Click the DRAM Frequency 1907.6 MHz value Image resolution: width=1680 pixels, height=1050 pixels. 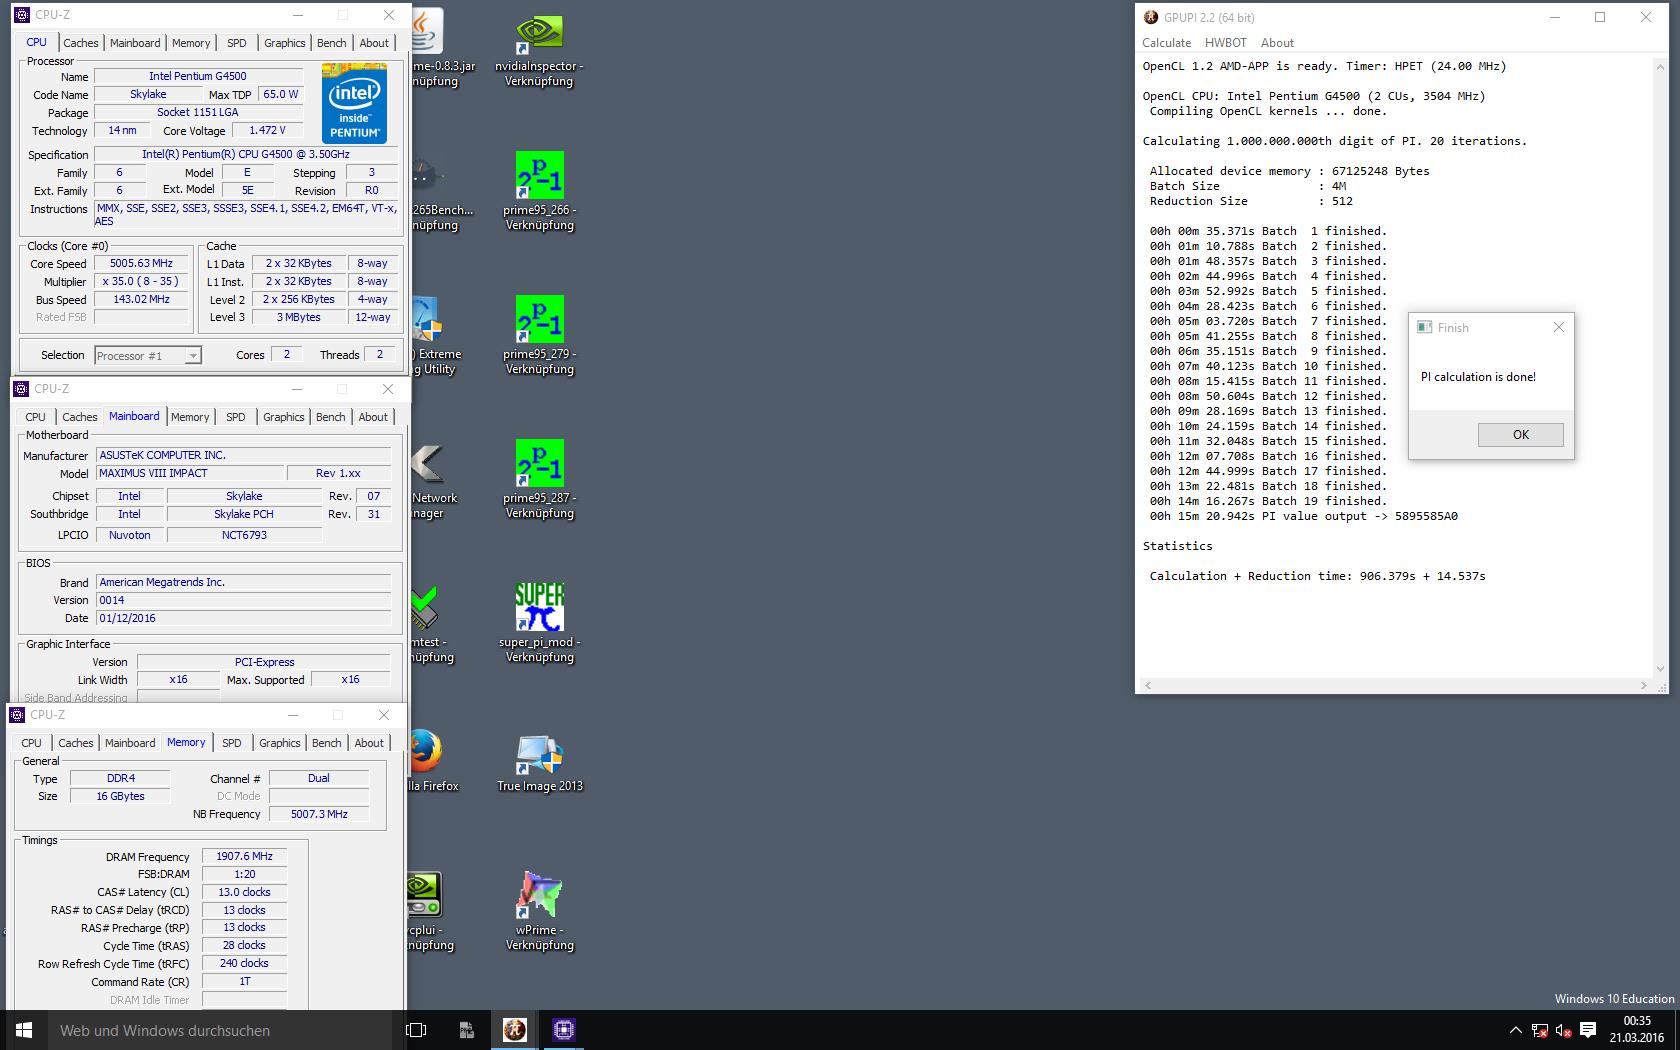pyautogui.click(x=244, y=856)
